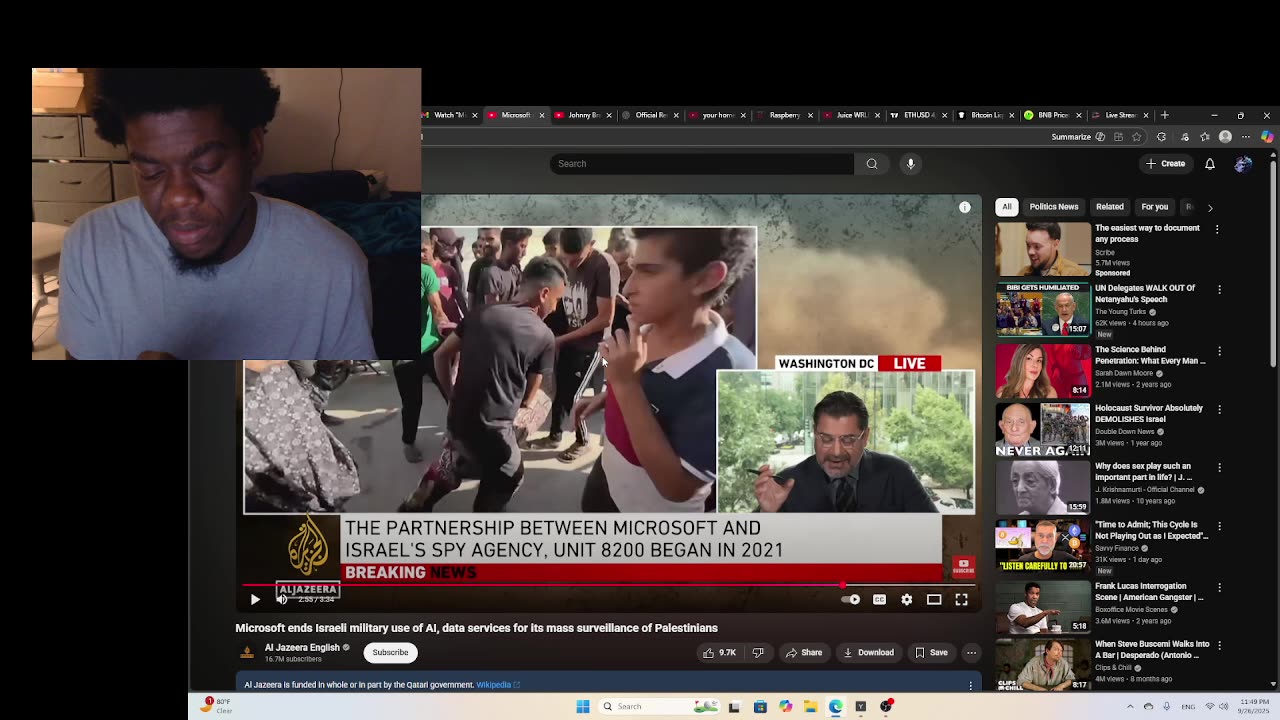Screen dimensions: 1280x720
Task: Click the video info card icon
Action: tap(965, 207)
